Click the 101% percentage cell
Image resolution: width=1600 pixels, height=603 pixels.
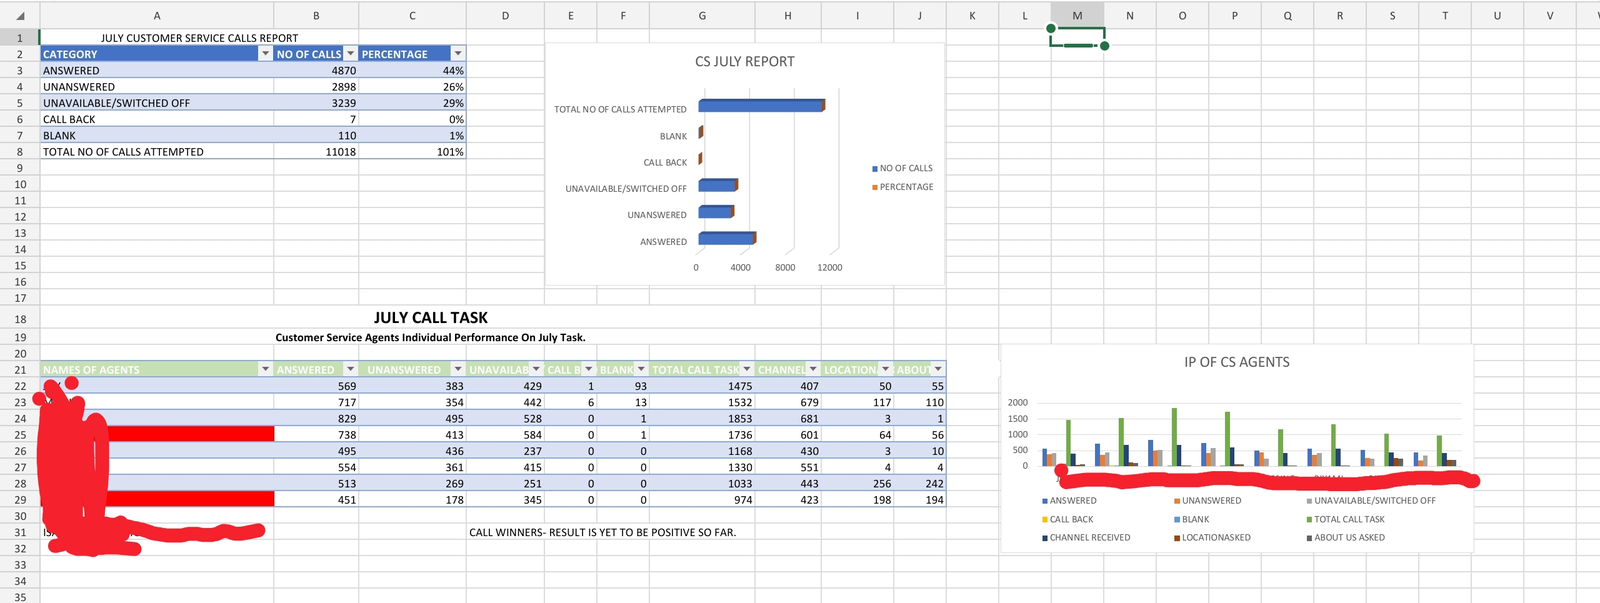[412, 152]
